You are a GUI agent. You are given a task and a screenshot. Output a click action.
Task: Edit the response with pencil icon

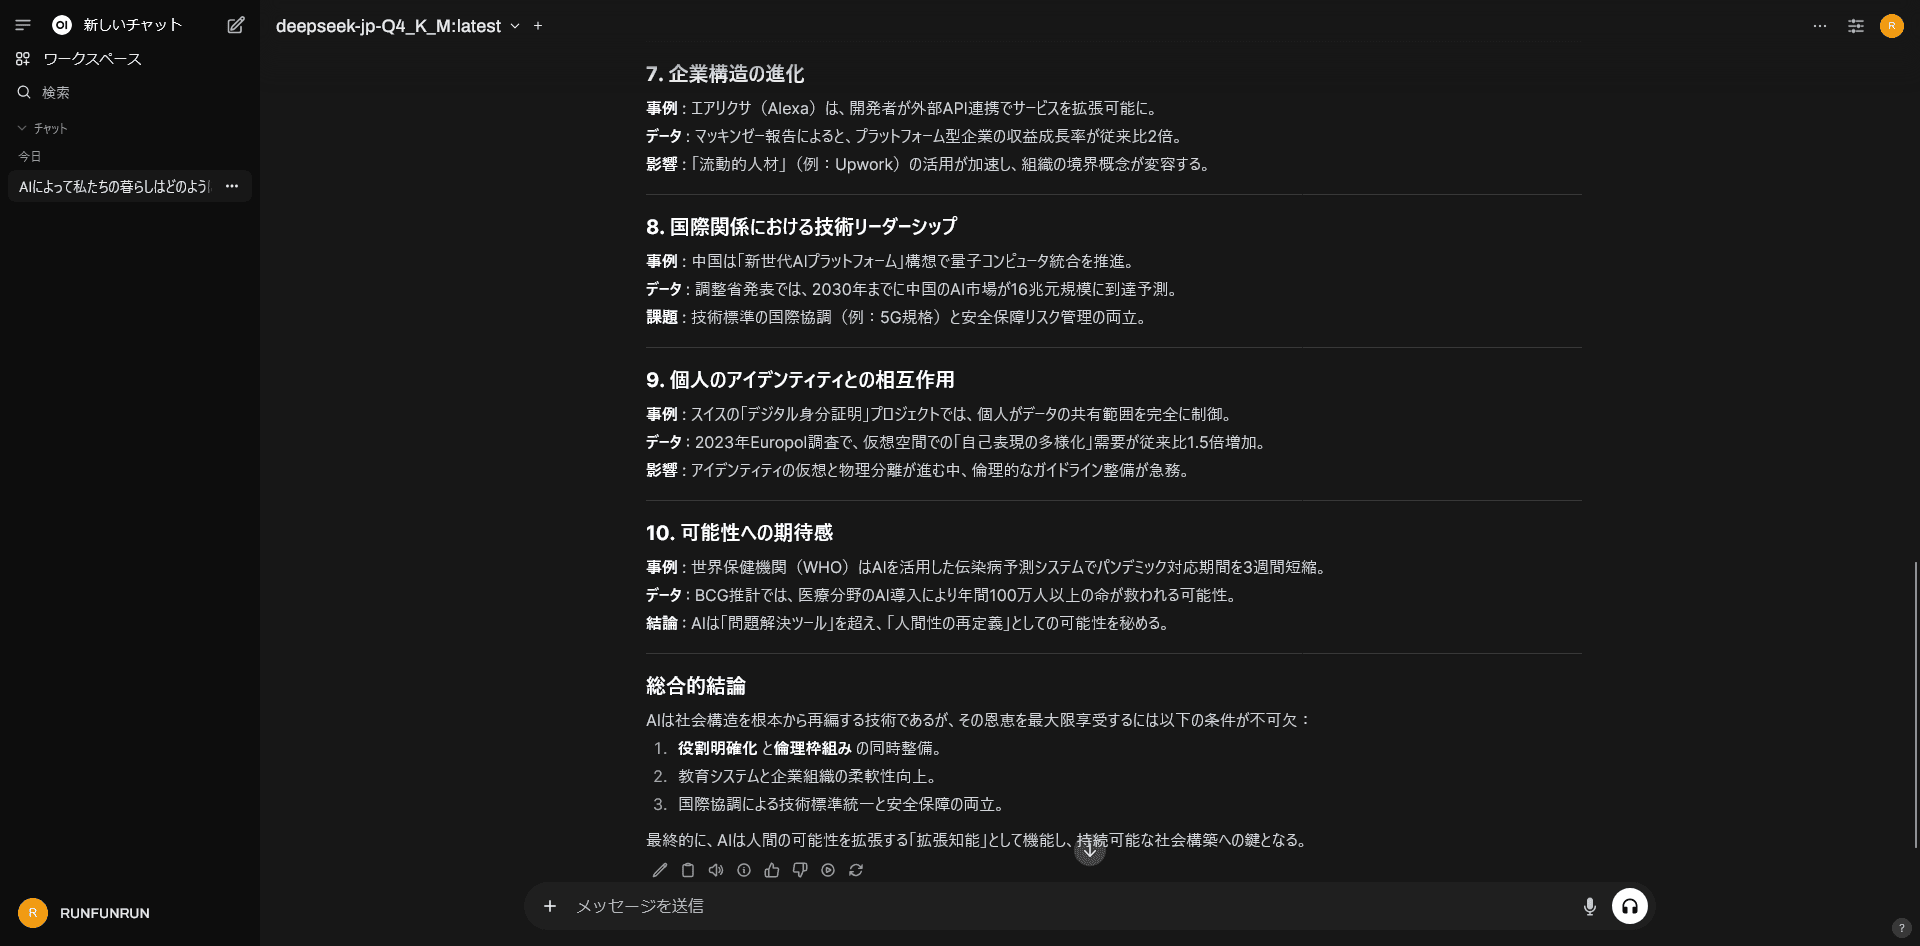click(660, 870)
